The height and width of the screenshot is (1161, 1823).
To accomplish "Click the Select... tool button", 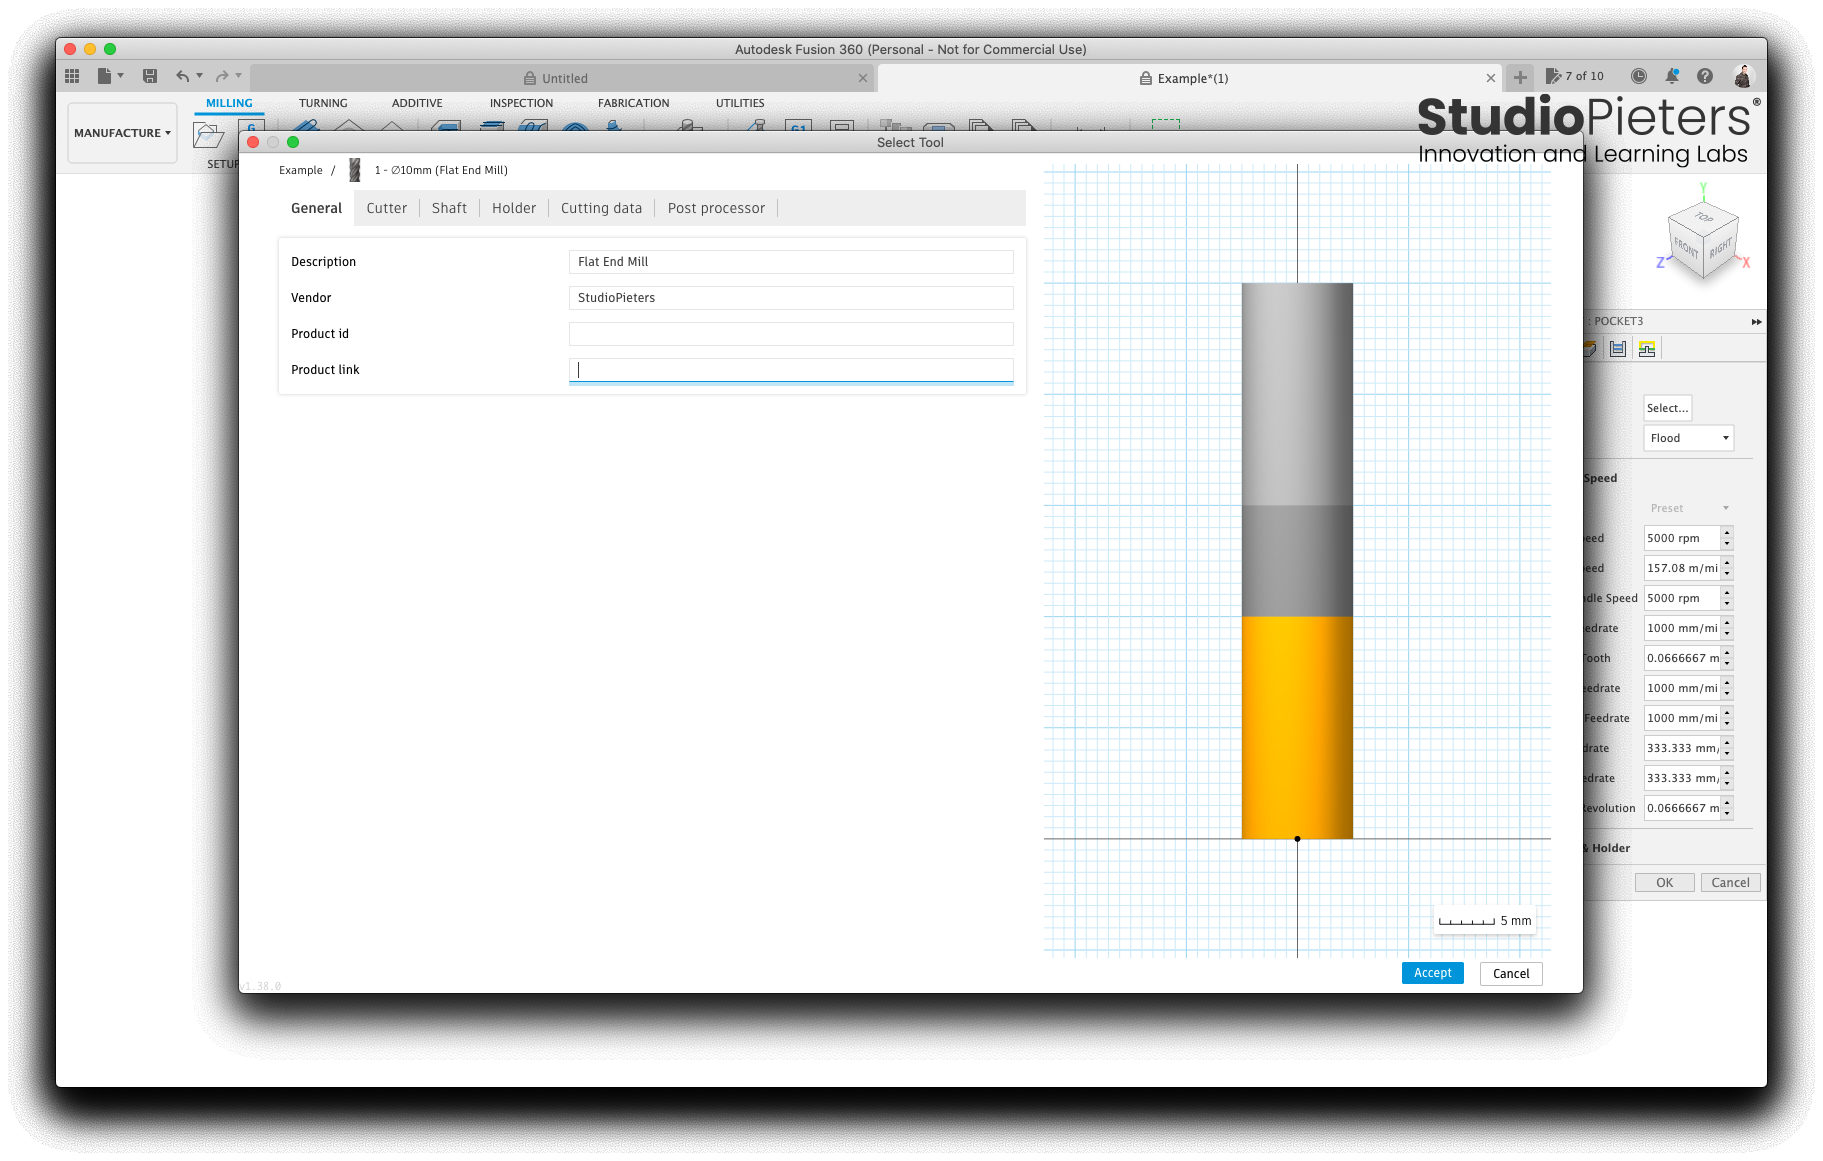I will 1667,408.
